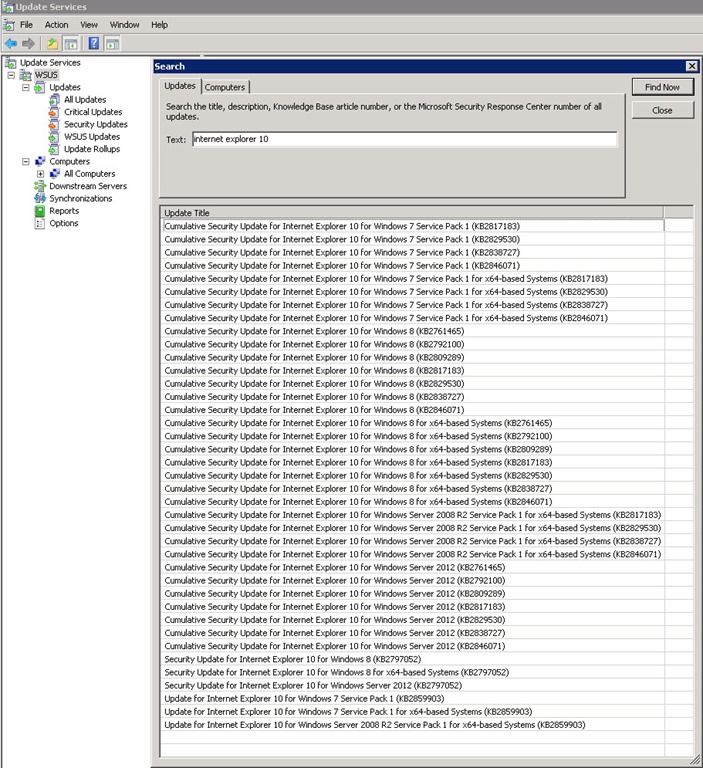Click the Computers node icon
The height and width of the screenshot is (768, 703).
point(40,161)
